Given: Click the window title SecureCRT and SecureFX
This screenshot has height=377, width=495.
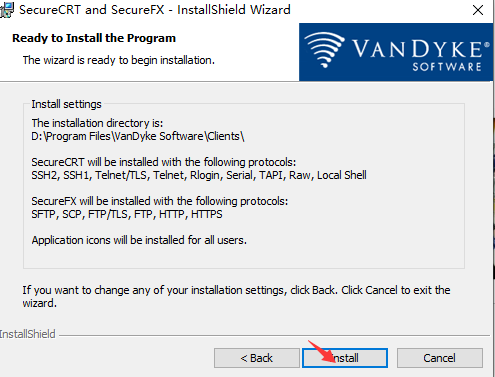Looking at the screenshot, I should coord(92,10).
